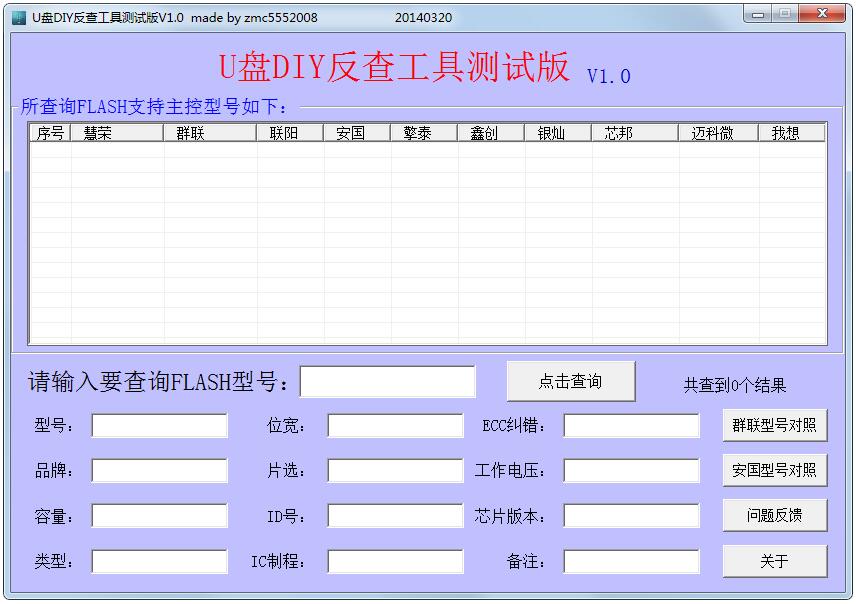Click the 点击查询 search button
Image resolution: width=856 pixels, height=604 pixels.
click(570, 381)
